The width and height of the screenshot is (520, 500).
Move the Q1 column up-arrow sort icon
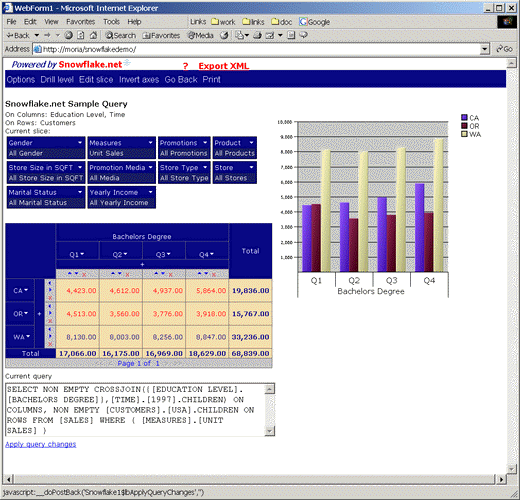coord(70,274)
